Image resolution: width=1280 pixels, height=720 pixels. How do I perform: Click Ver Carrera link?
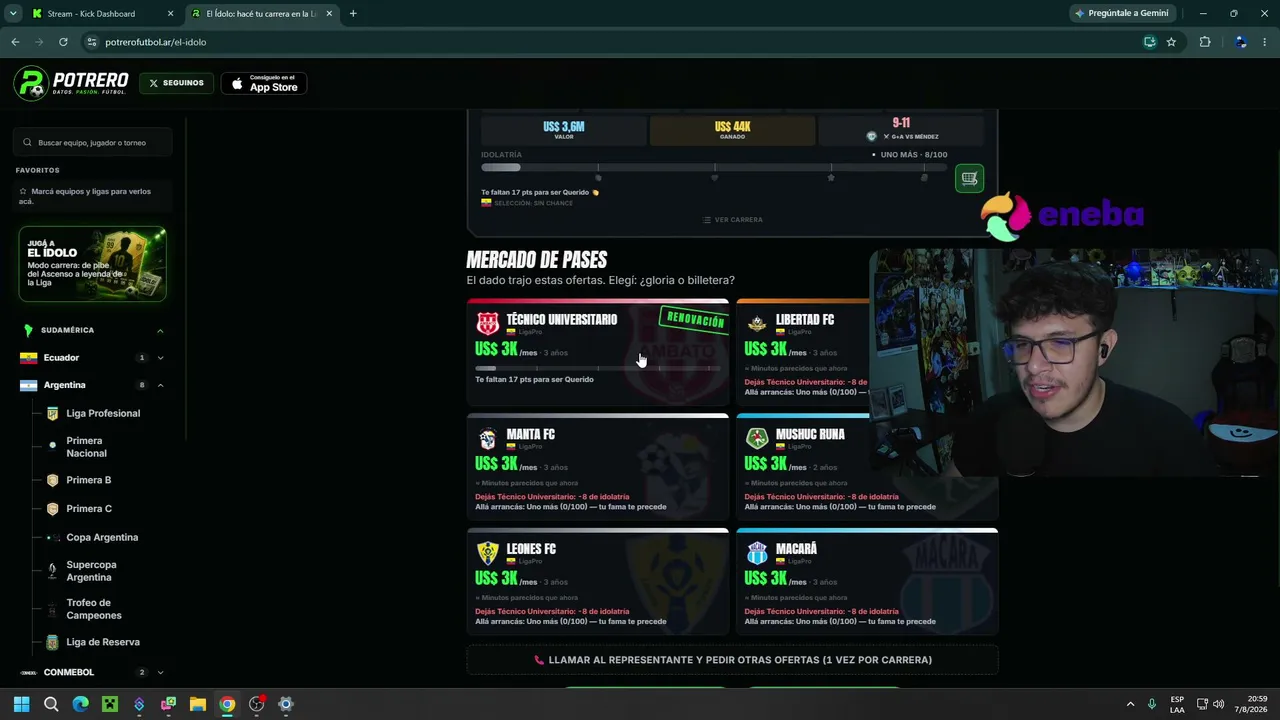coord(732,220)
